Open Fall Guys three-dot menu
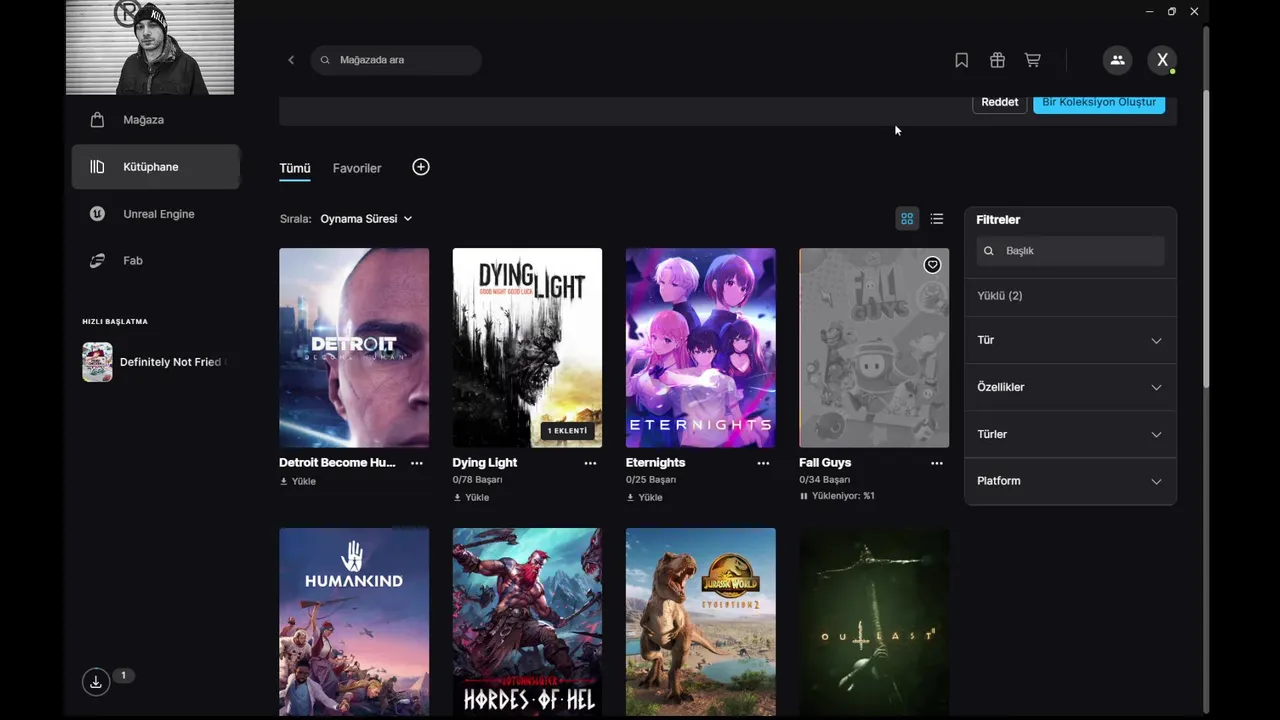 [937, 463]
